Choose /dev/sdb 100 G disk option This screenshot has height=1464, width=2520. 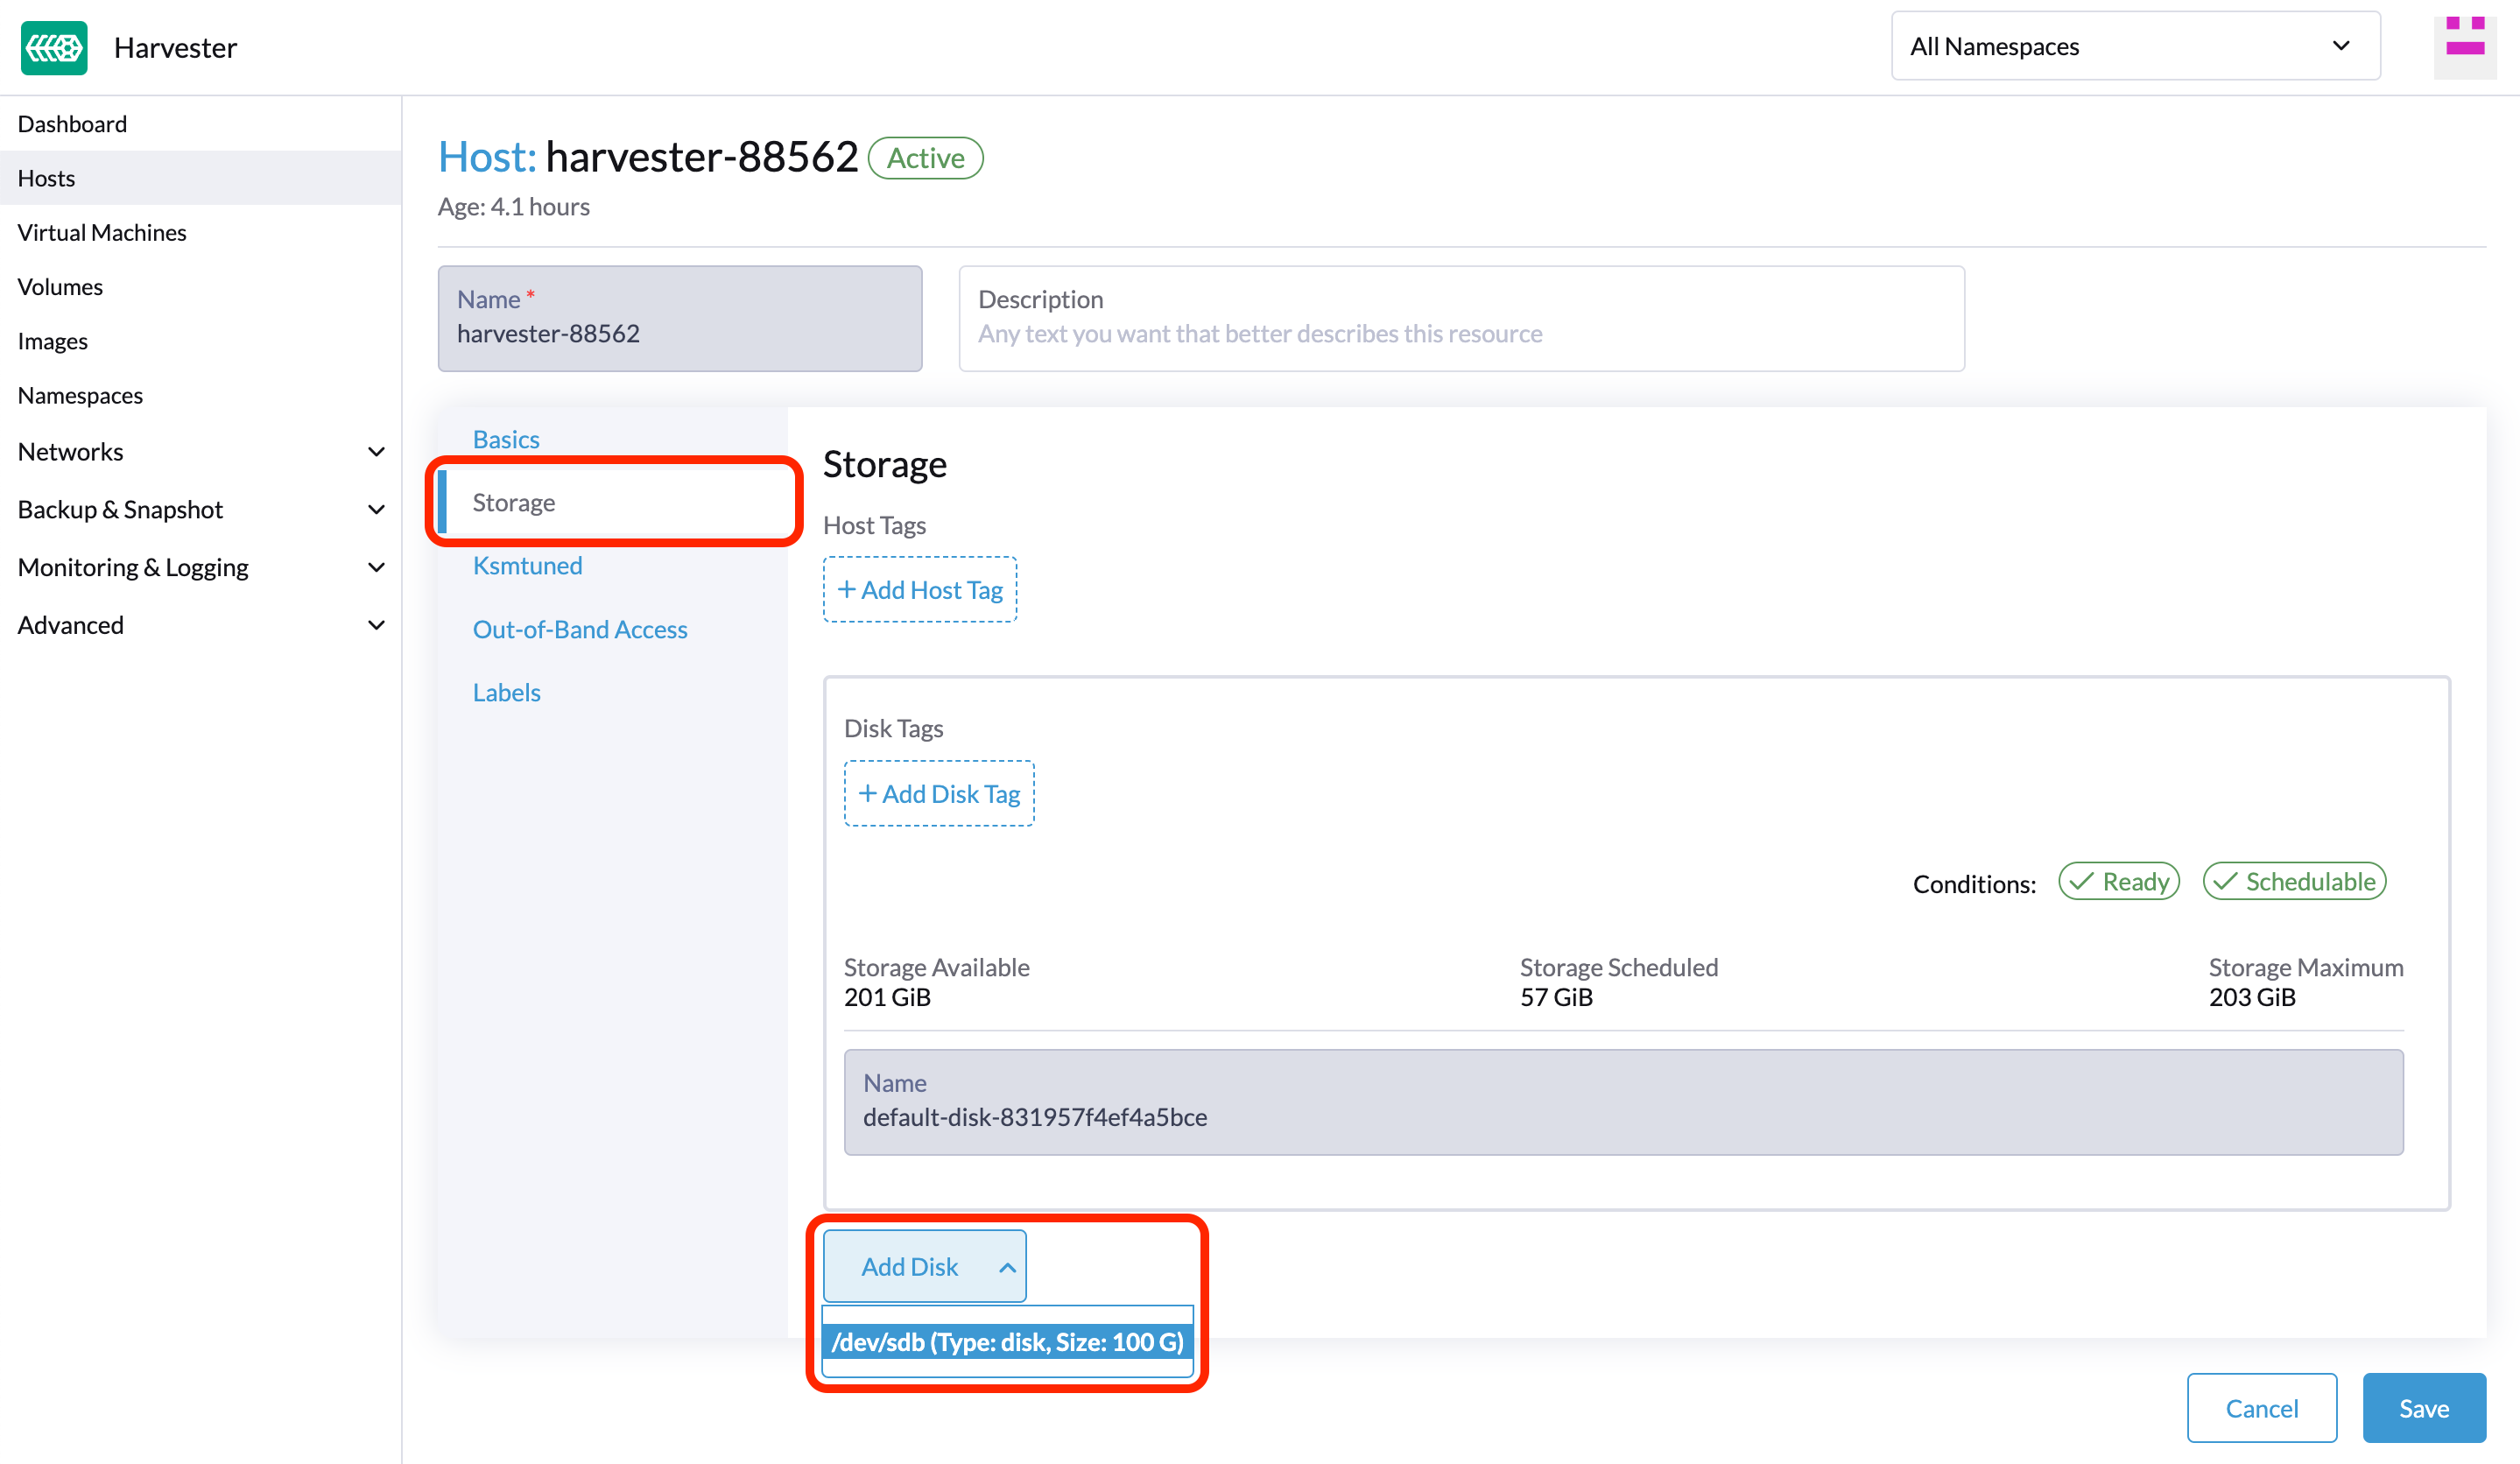[x=1007, y=1342]
